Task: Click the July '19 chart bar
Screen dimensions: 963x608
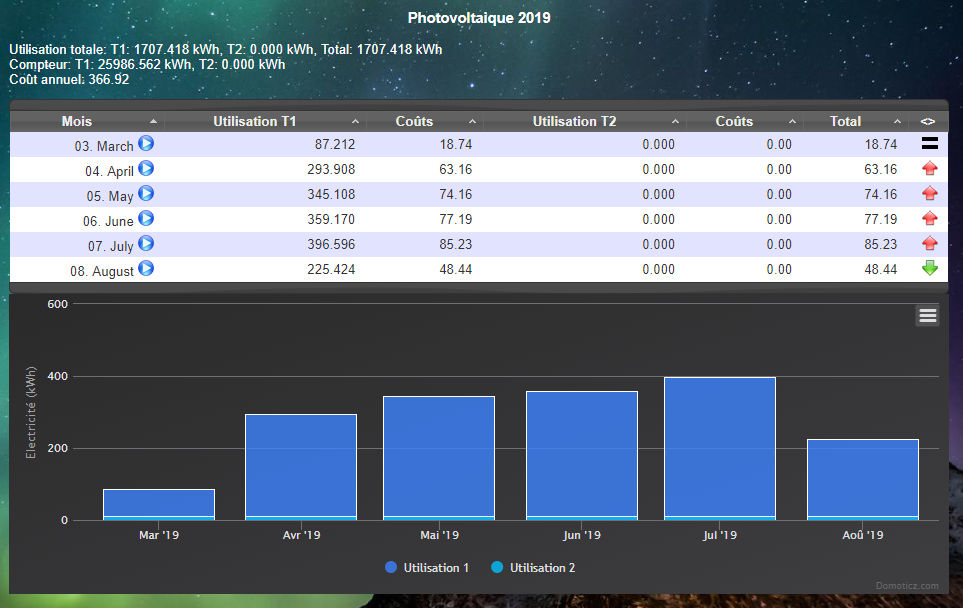Action: [719, 448]
